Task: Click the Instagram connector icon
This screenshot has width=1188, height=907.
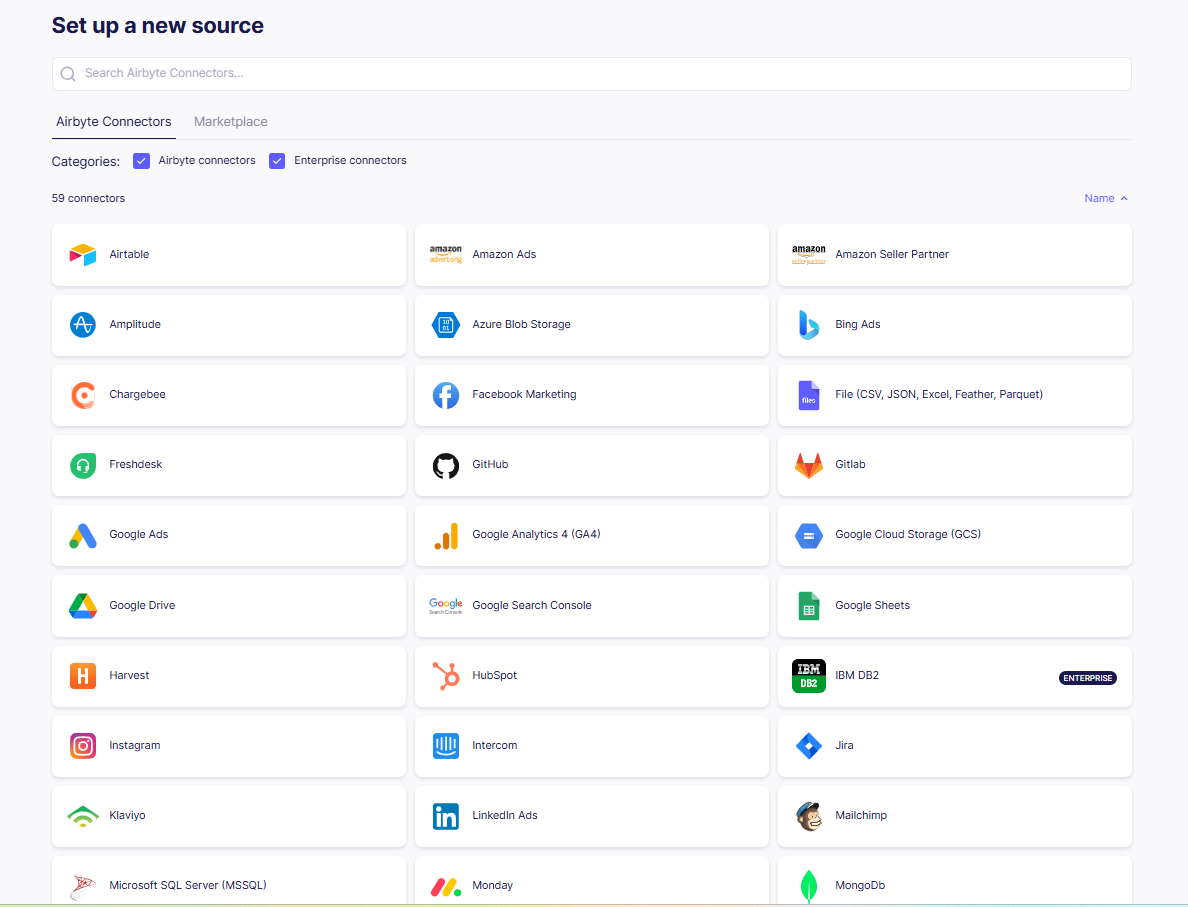Action: (82, 745)
